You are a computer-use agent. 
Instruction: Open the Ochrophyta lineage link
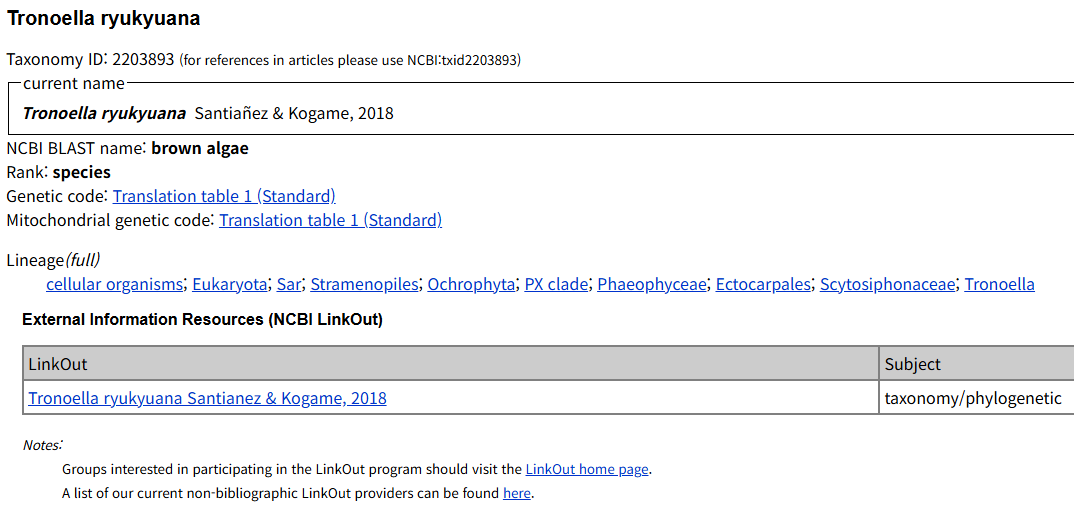pos(471,284)
